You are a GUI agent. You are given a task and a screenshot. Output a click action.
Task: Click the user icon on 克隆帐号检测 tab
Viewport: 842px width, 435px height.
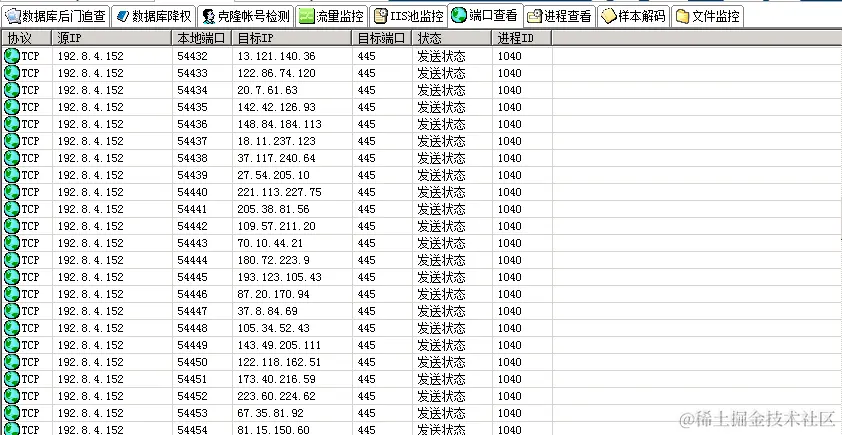[208, 17]
